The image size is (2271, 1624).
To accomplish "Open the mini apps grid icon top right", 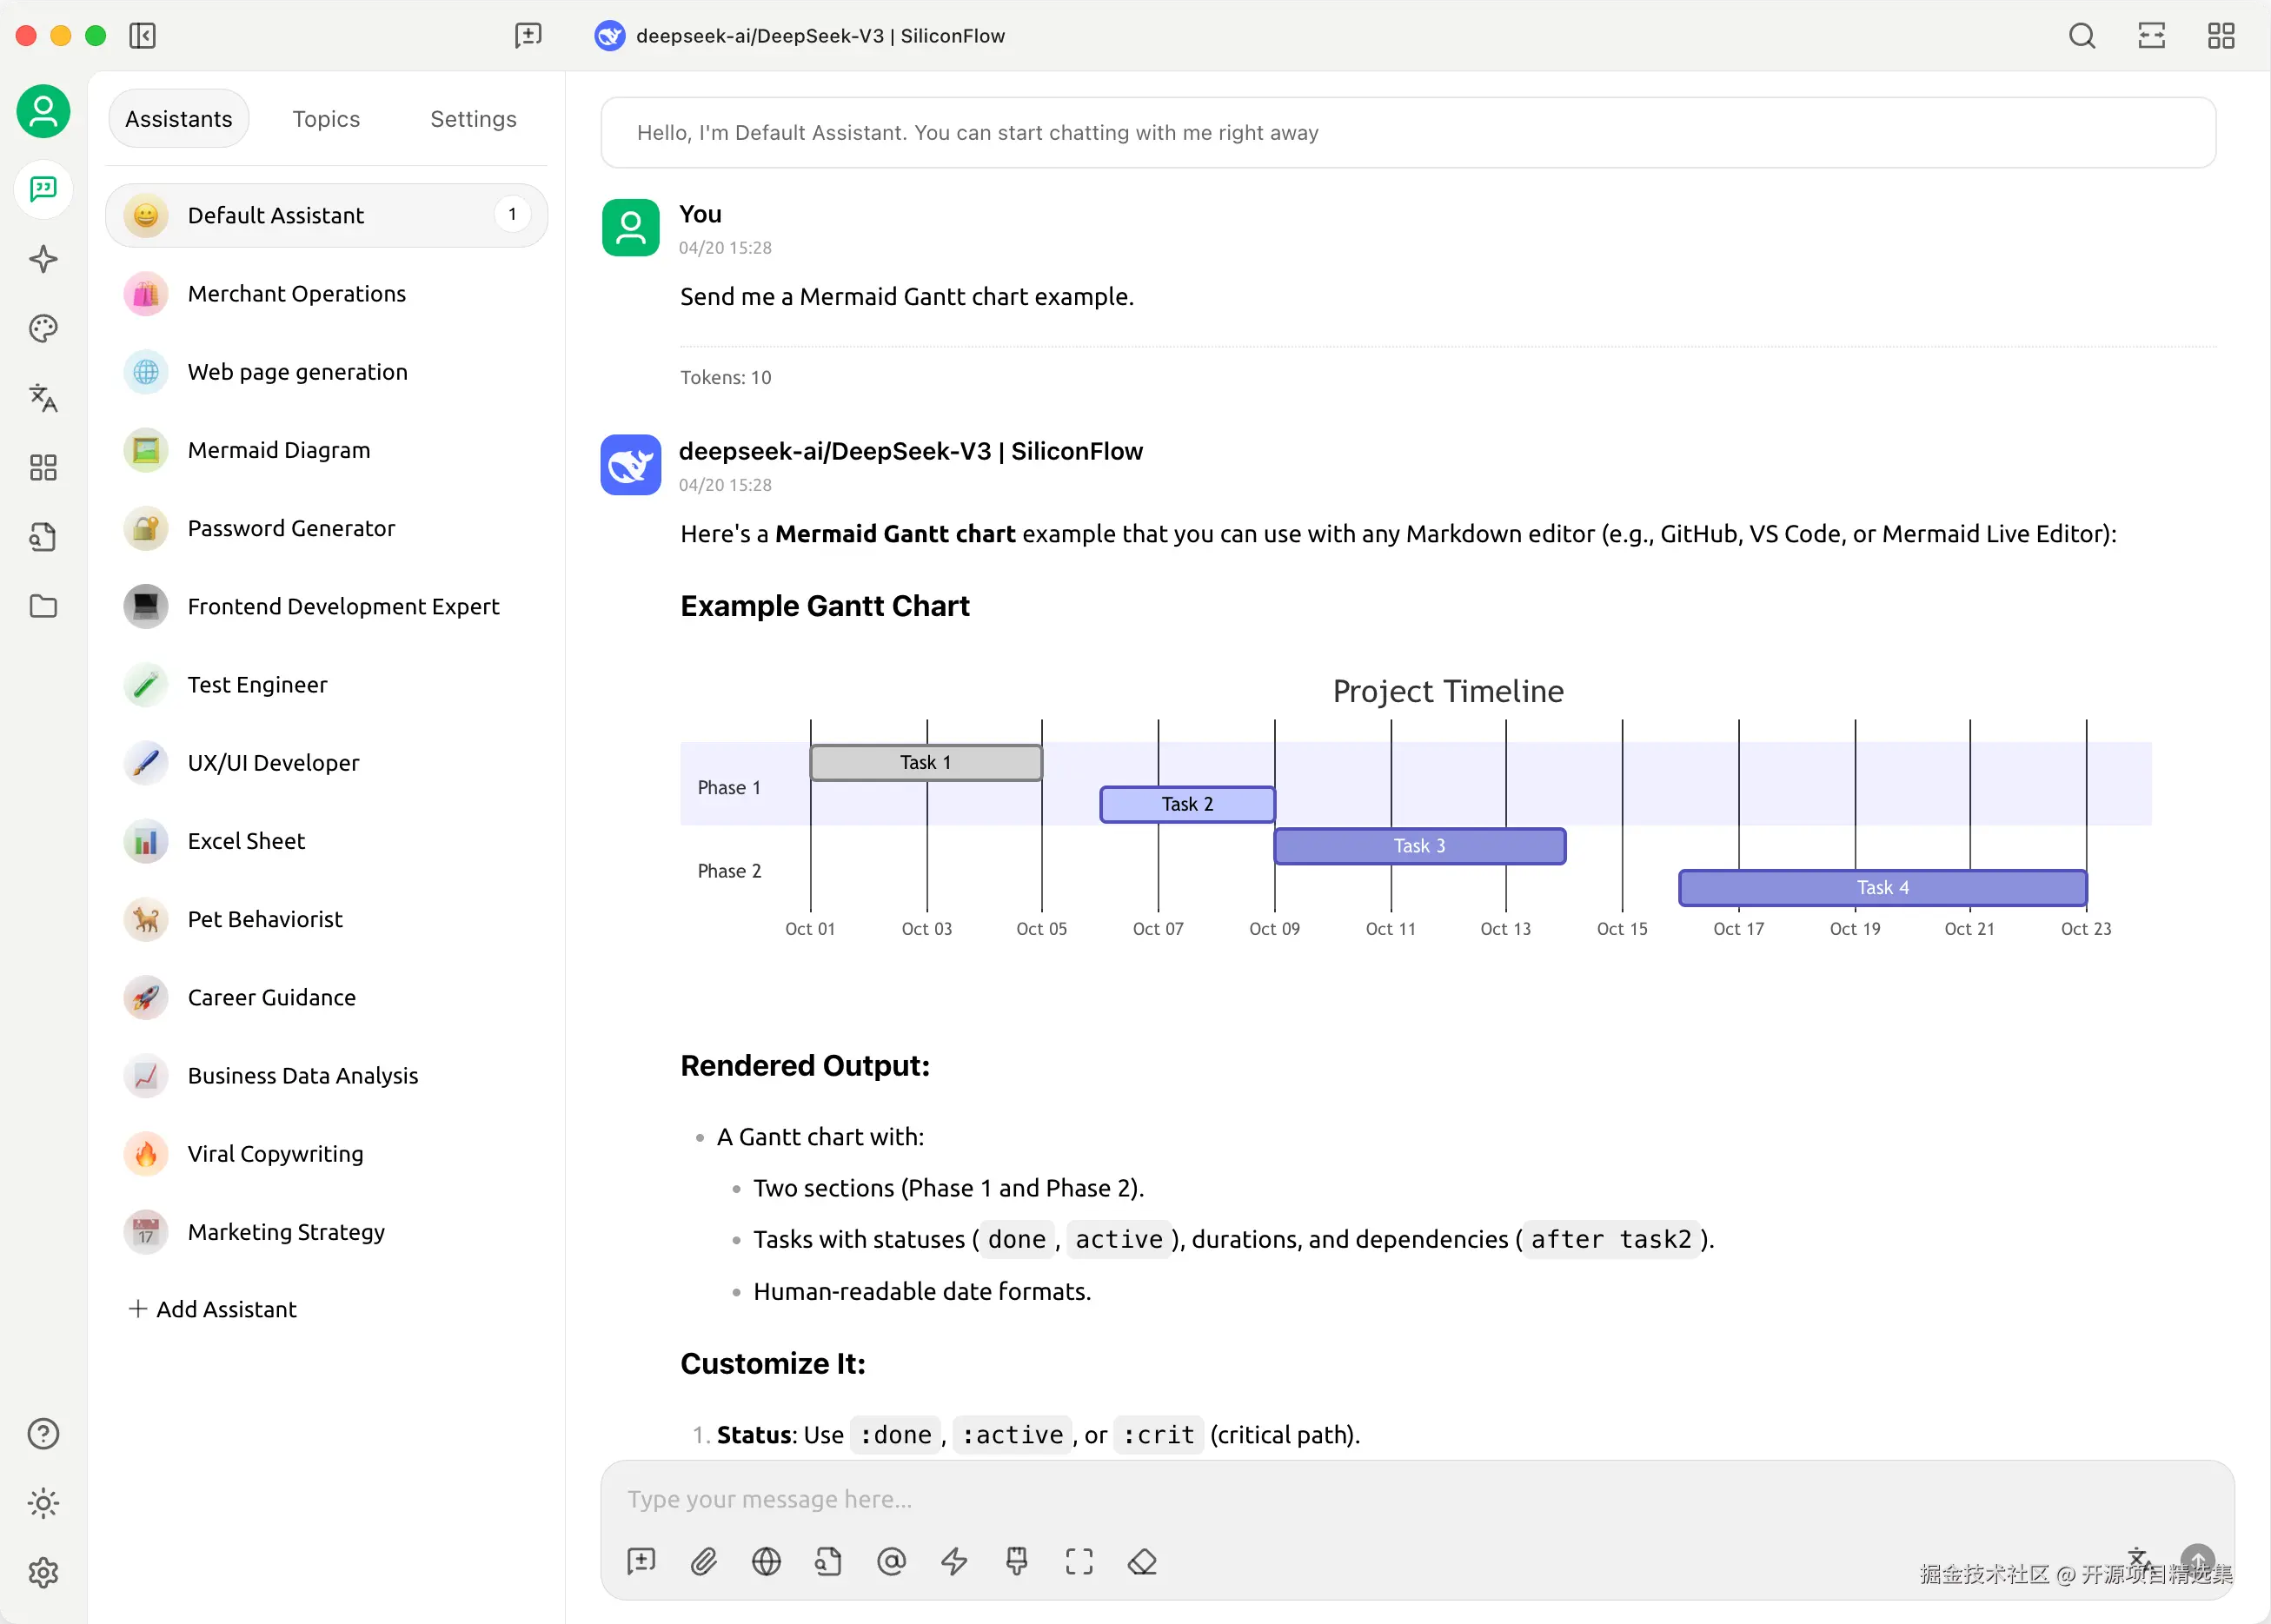I will (2221, 36).
